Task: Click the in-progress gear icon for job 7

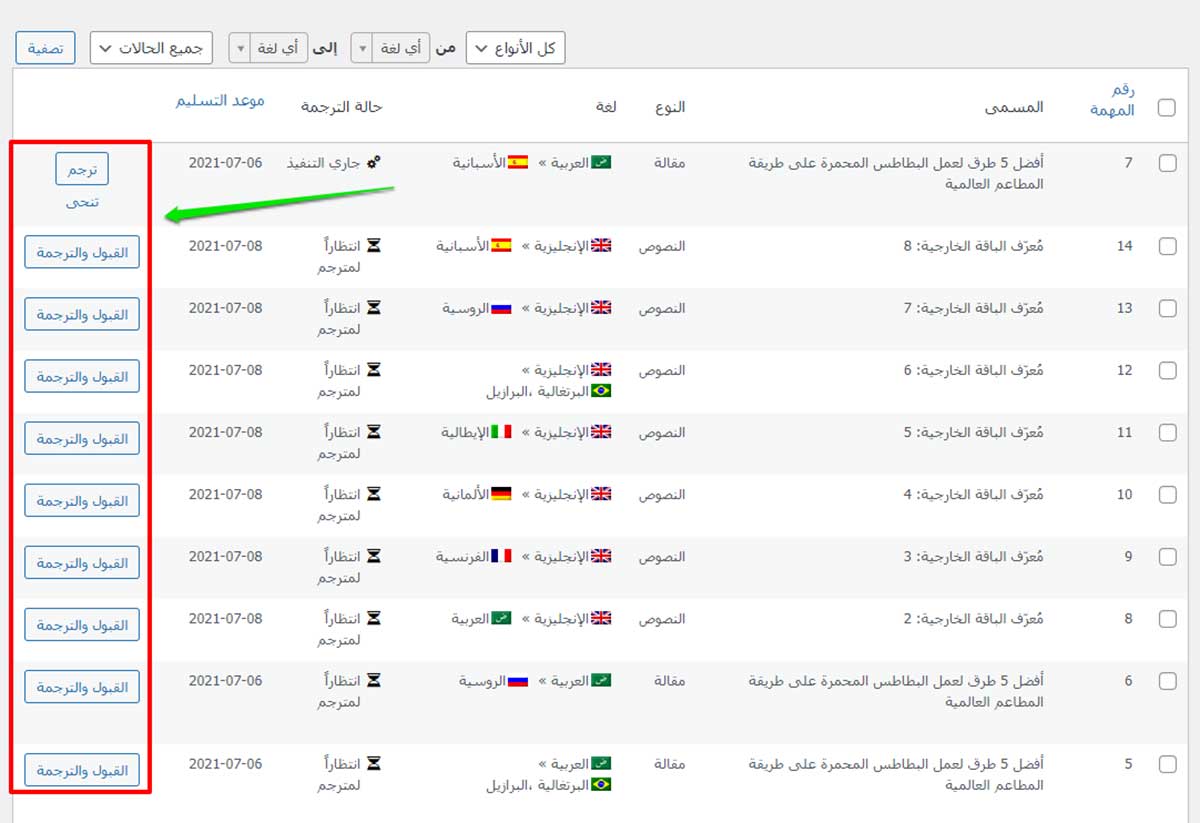Action: [374, 162]
